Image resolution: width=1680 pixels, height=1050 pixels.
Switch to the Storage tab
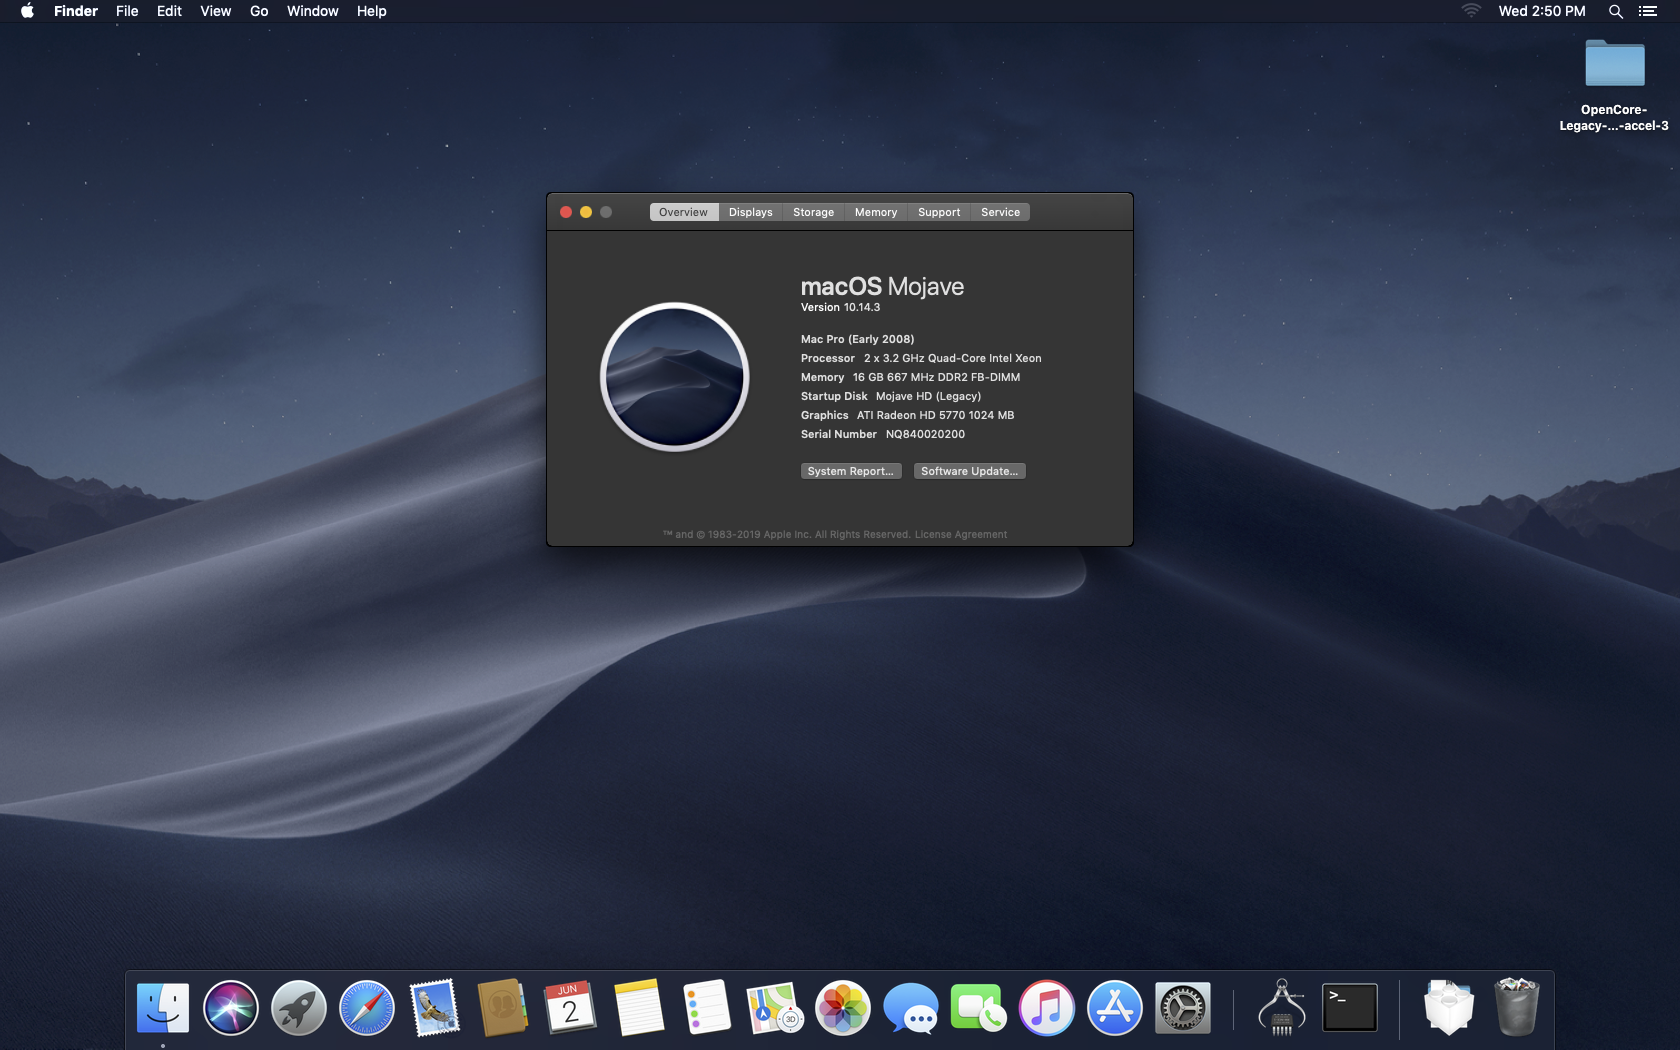pyautogui.click(x=813, y=212)
